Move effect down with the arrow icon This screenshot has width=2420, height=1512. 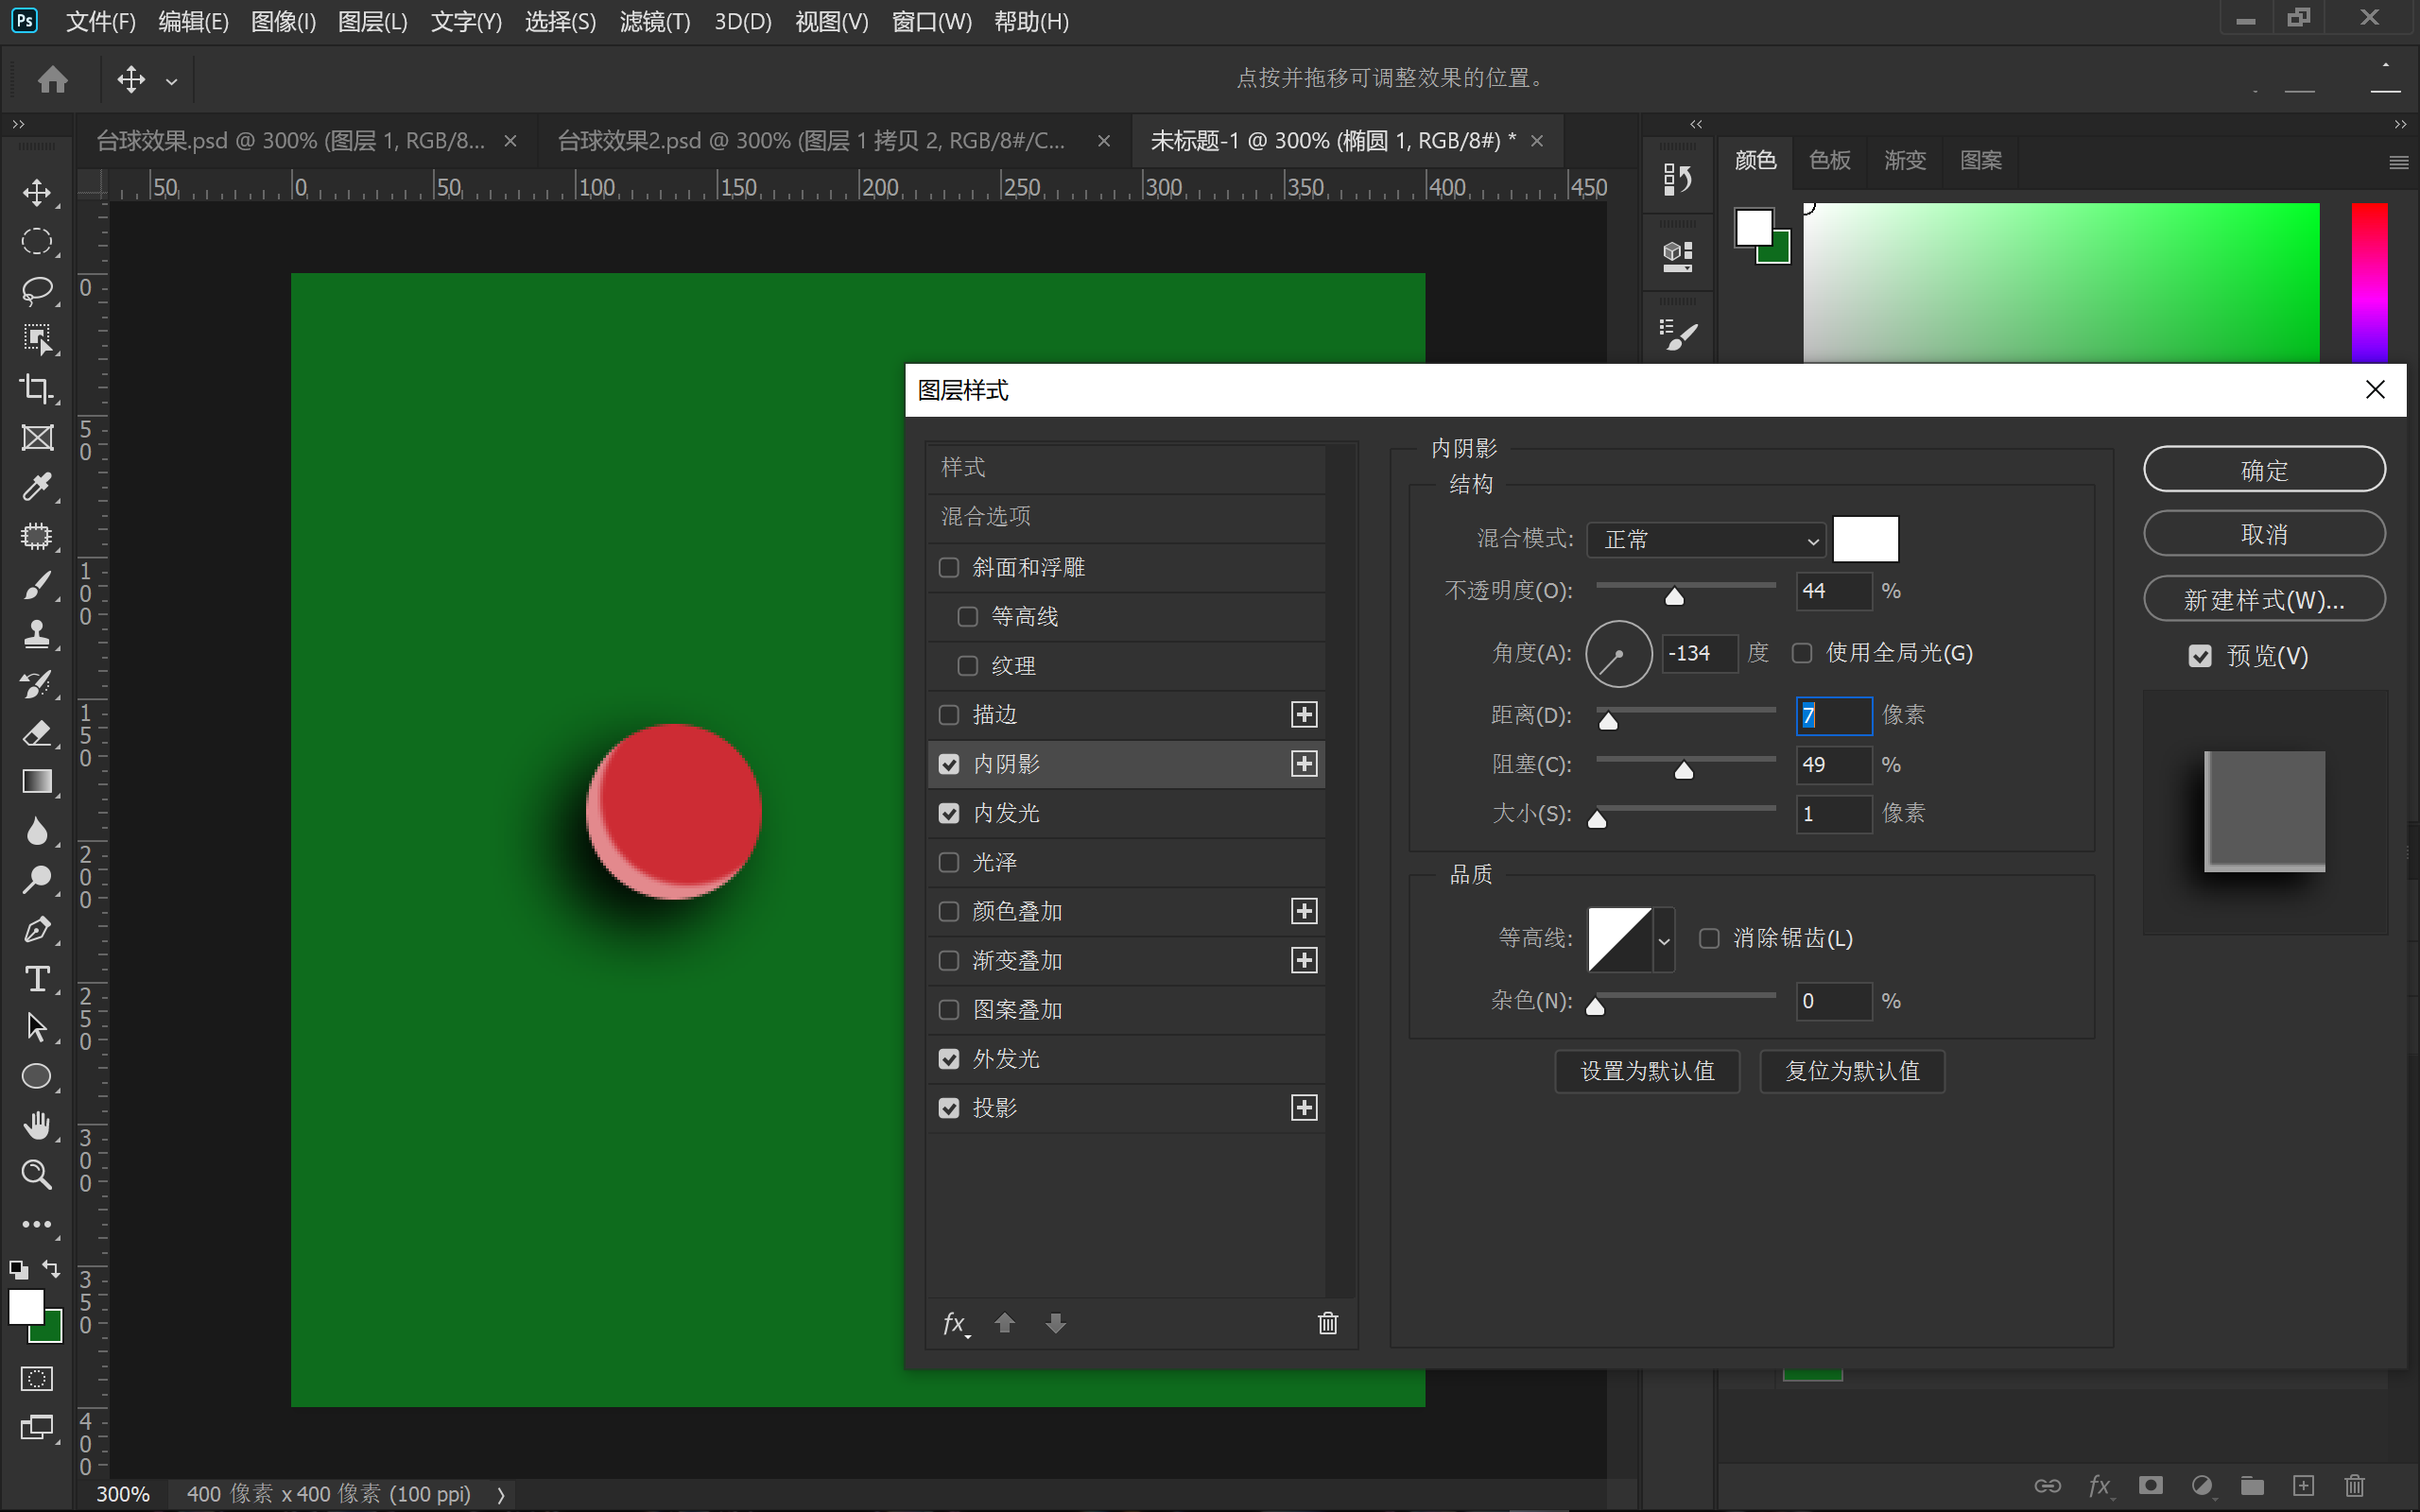point(1056,1323)
